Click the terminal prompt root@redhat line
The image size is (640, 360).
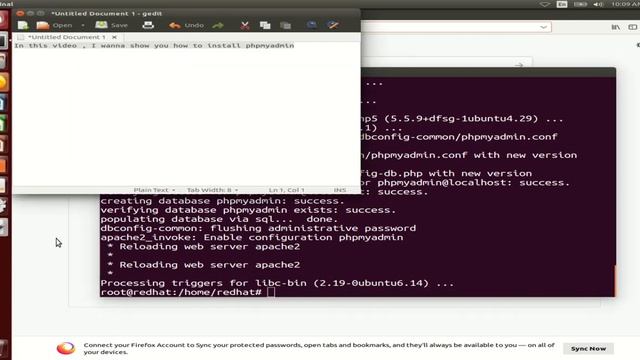pos(188,292)
